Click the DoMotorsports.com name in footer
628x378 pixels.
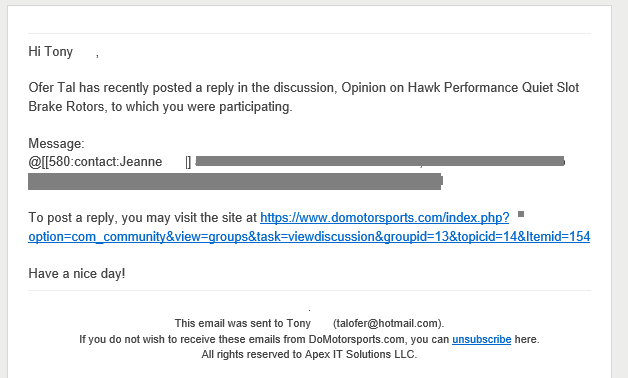click(x=356, y=339)
